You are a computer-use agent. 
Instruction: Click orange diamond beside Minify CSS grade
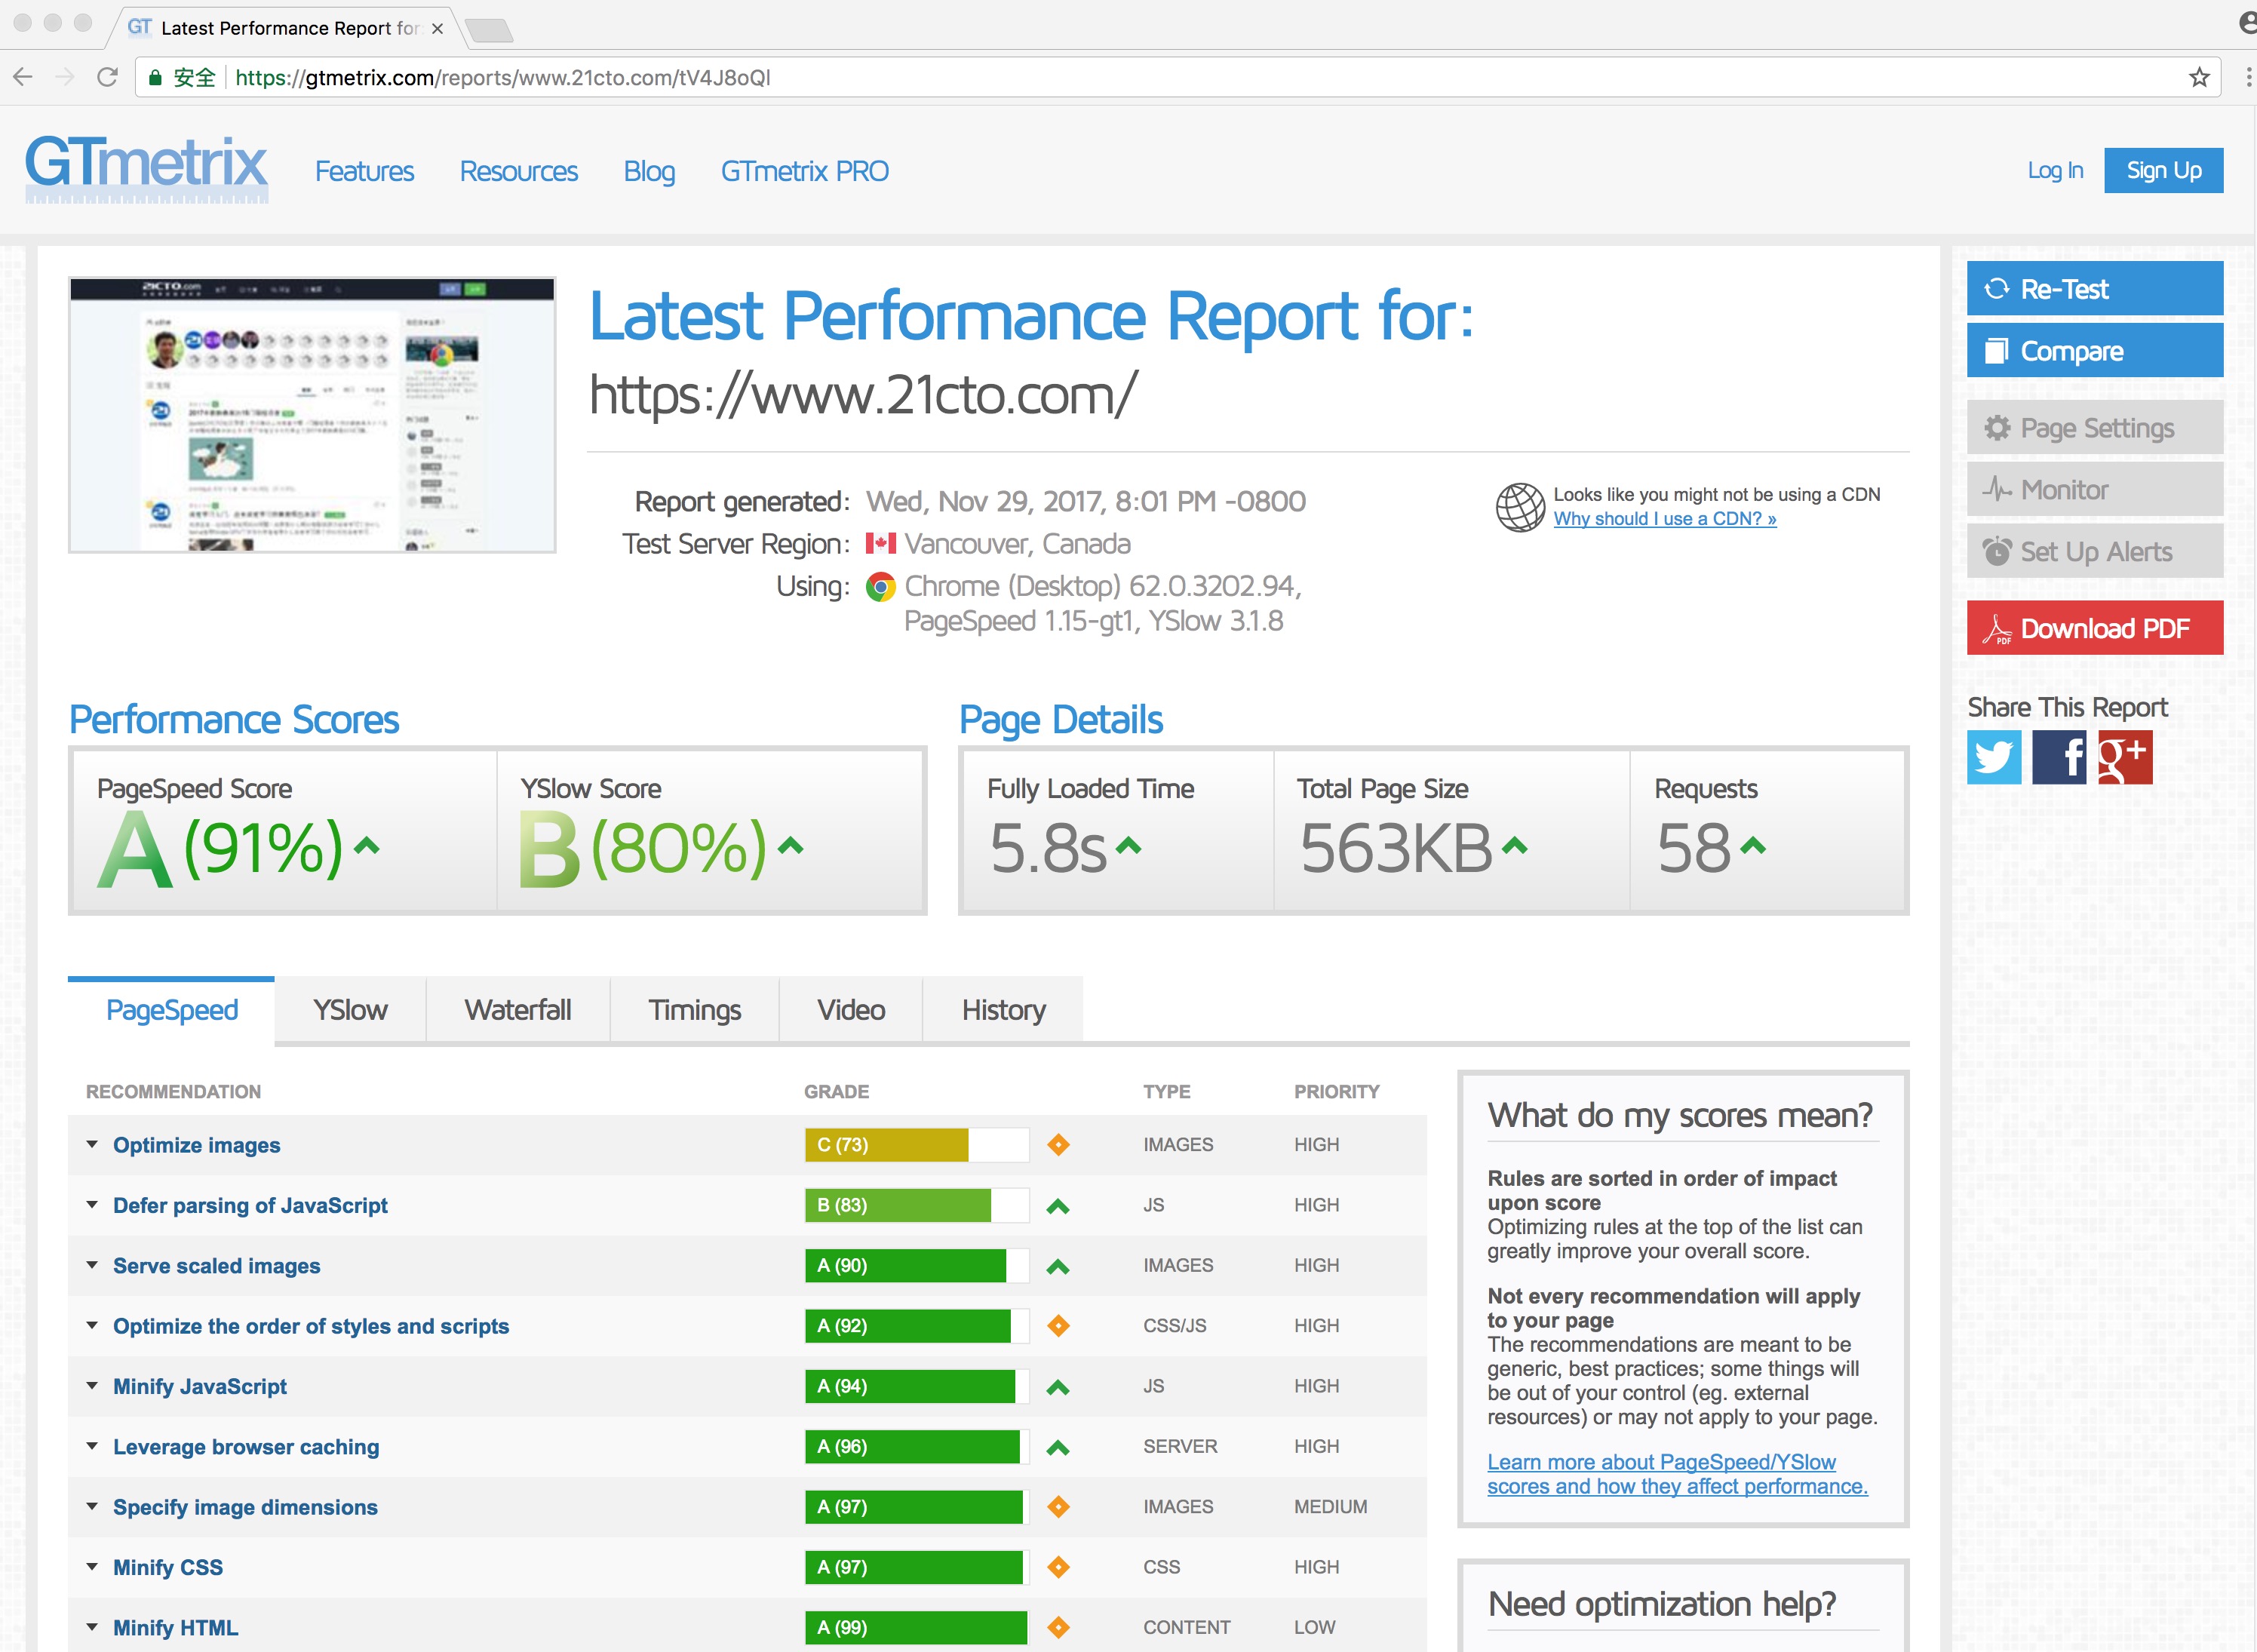click(x=1058, y=1567)
